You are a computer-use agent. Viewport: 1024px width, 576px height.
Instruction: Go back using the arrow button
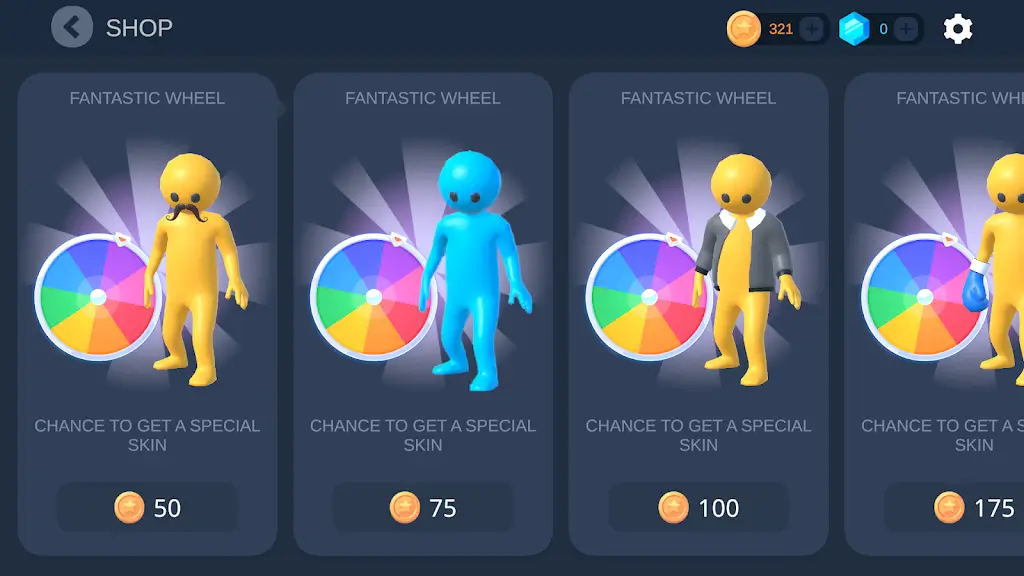(x=72, y=27)
